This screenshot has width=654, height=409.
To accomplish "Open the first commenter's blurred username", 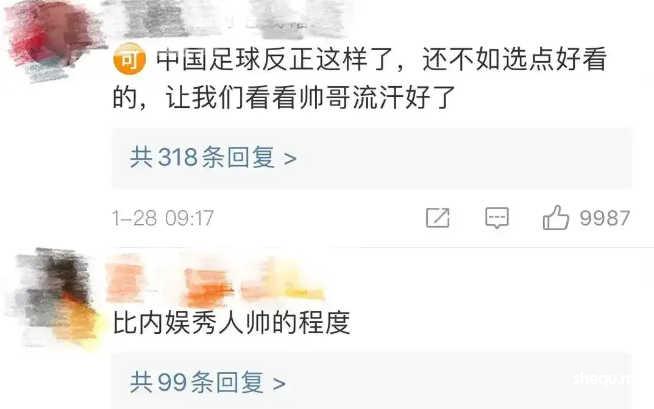I will coord(225,18).
